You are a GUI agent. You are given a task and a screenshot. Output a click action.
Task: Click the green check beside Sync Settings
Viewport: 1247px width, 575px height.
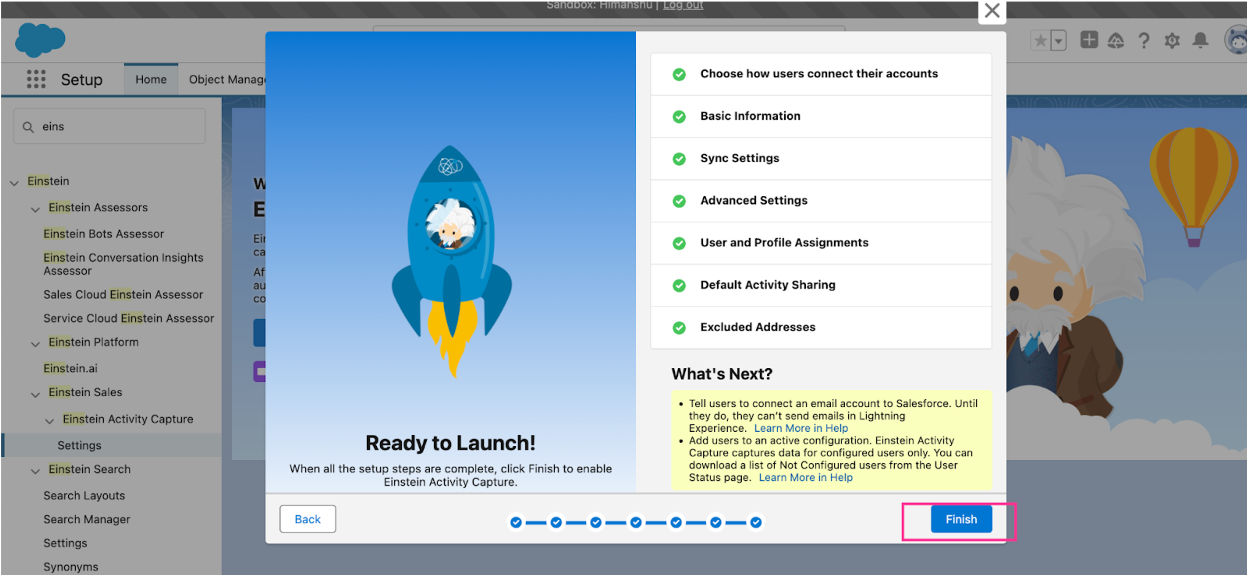[x=679, y=158]
